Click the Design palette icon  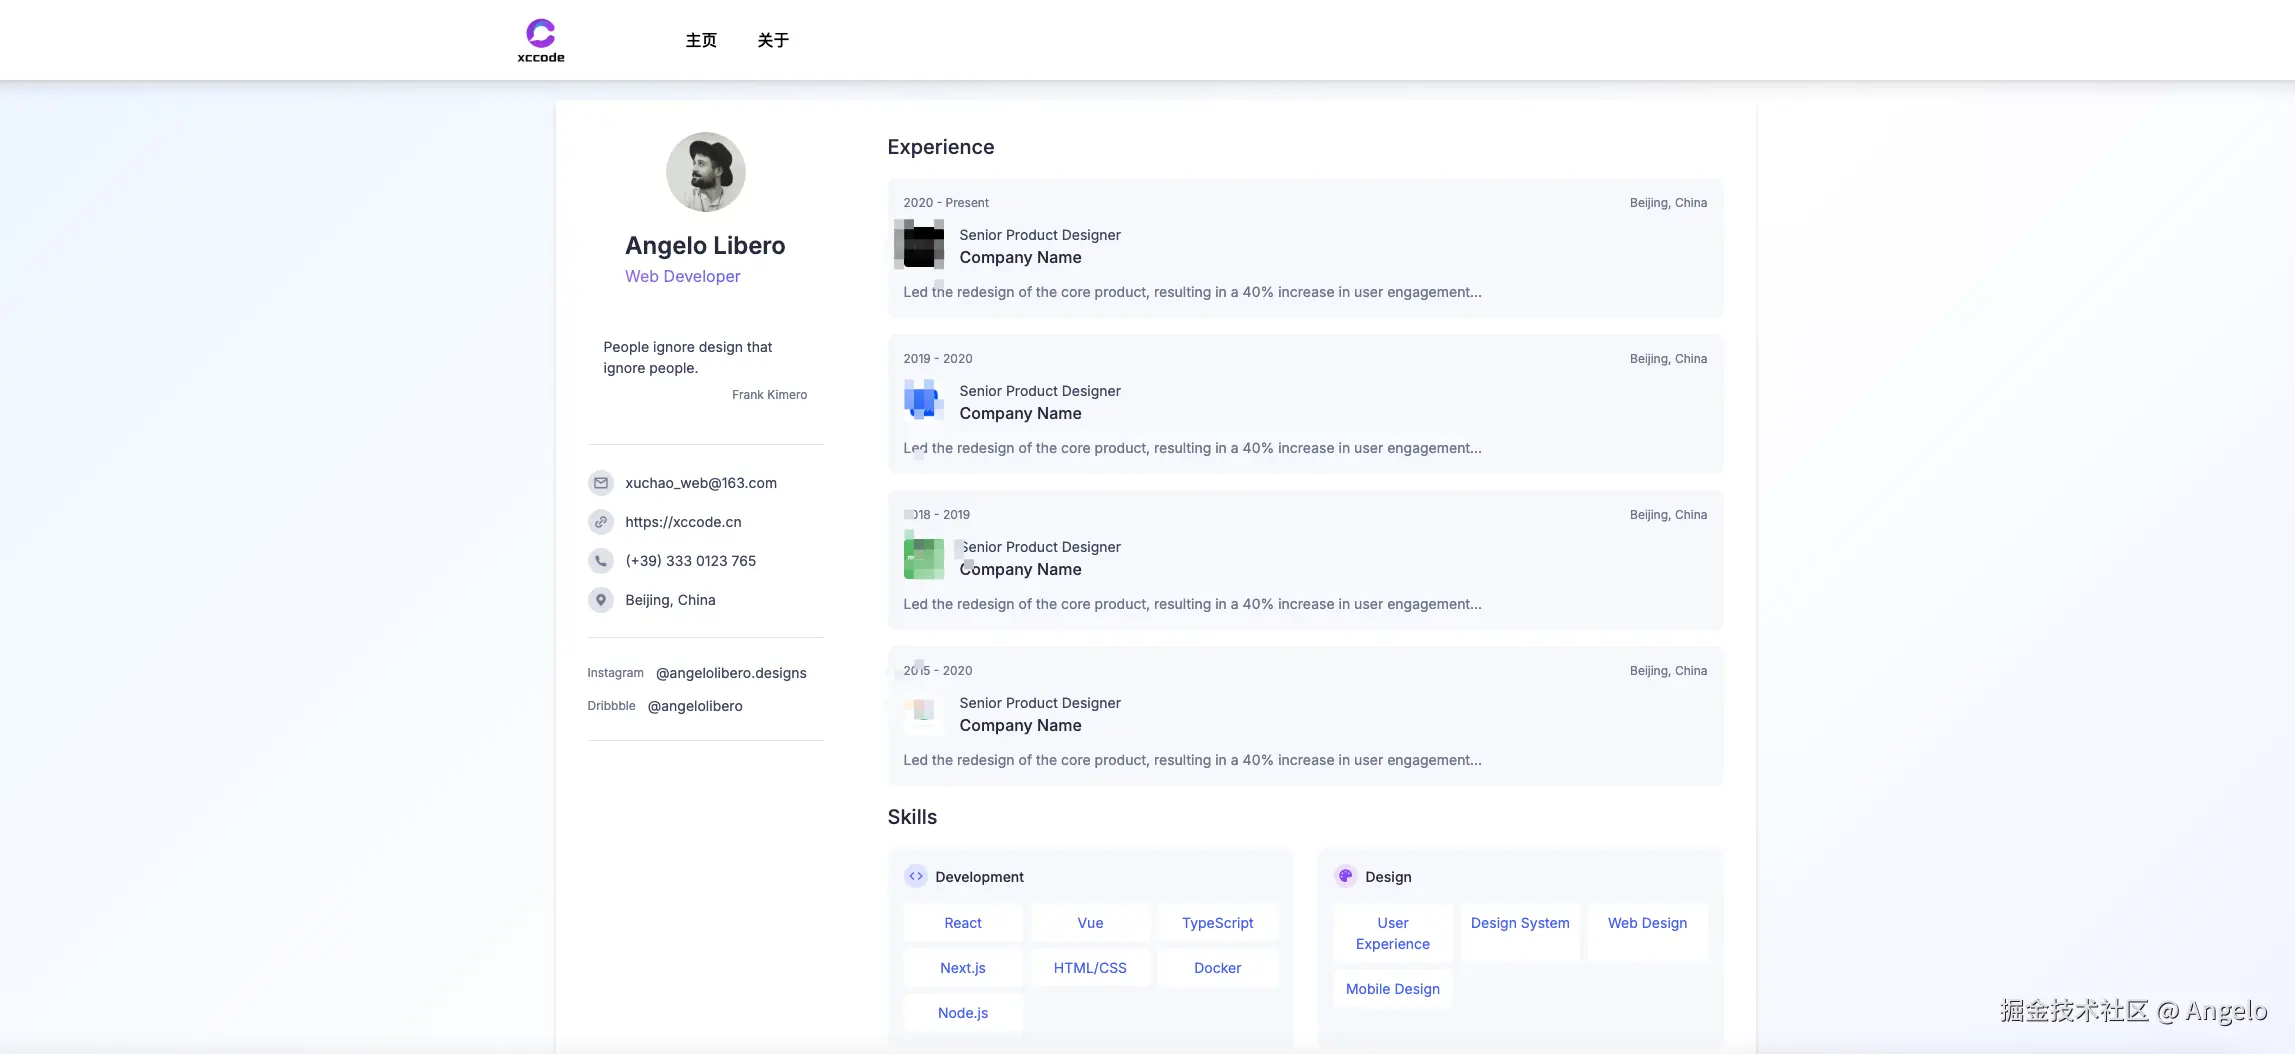pyautogui.click(x=1346, y=876)
